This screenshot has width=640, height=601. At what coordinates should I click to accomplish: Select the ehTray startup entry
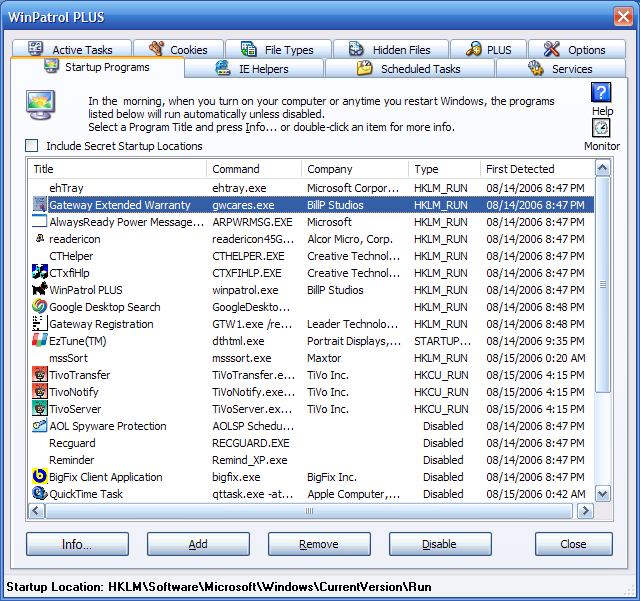[311, 187]
